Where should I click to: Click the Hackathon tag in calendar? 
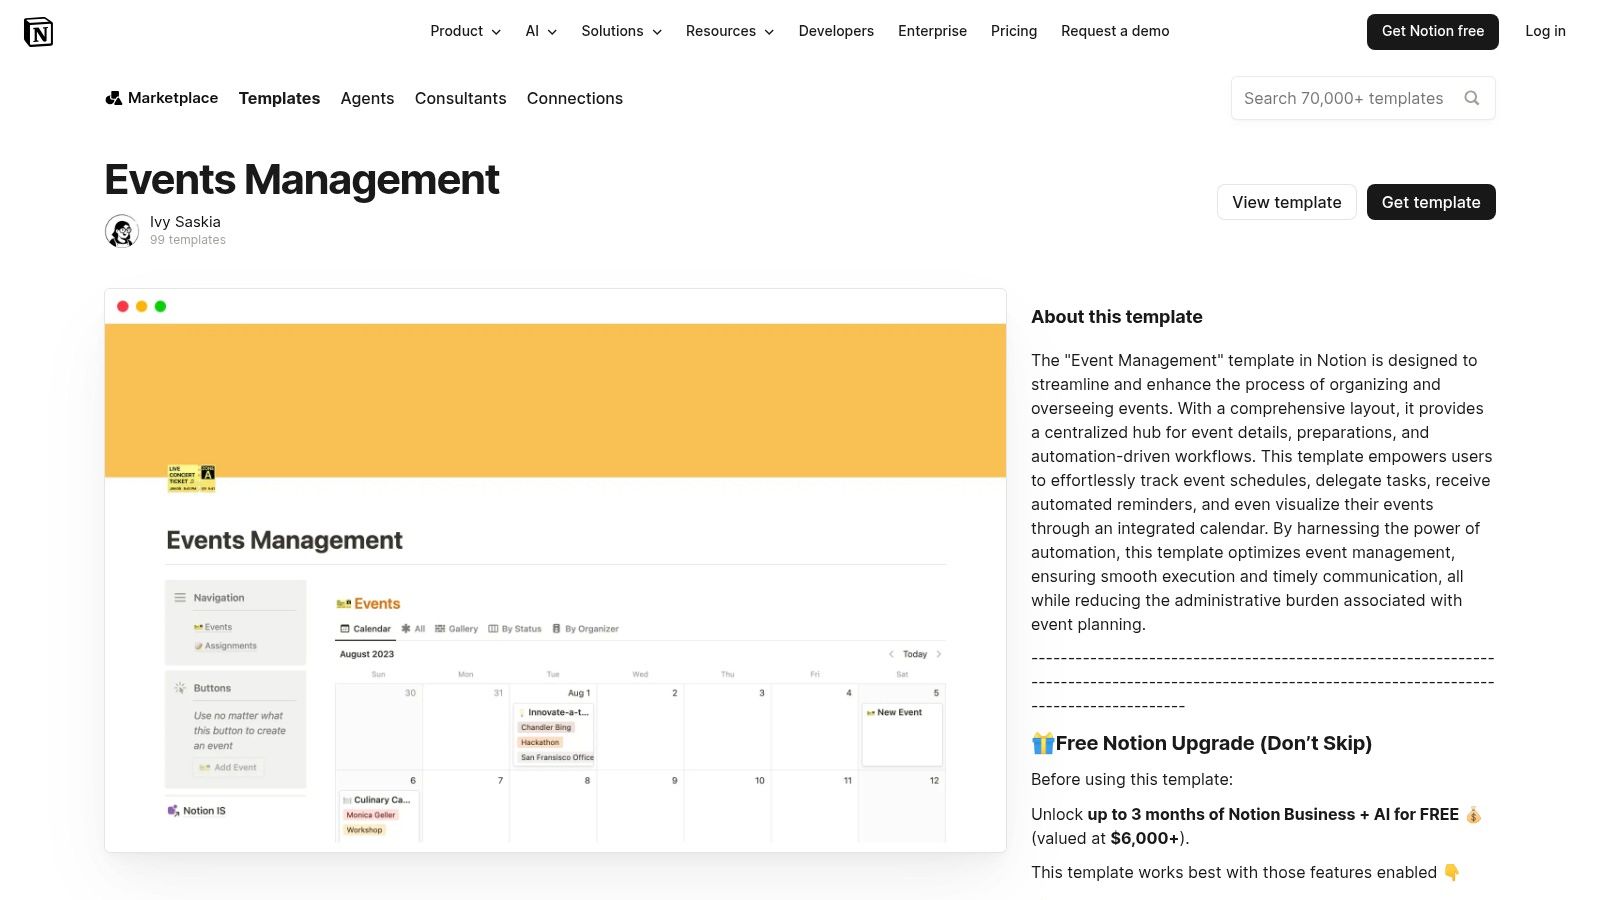point(540,742)
